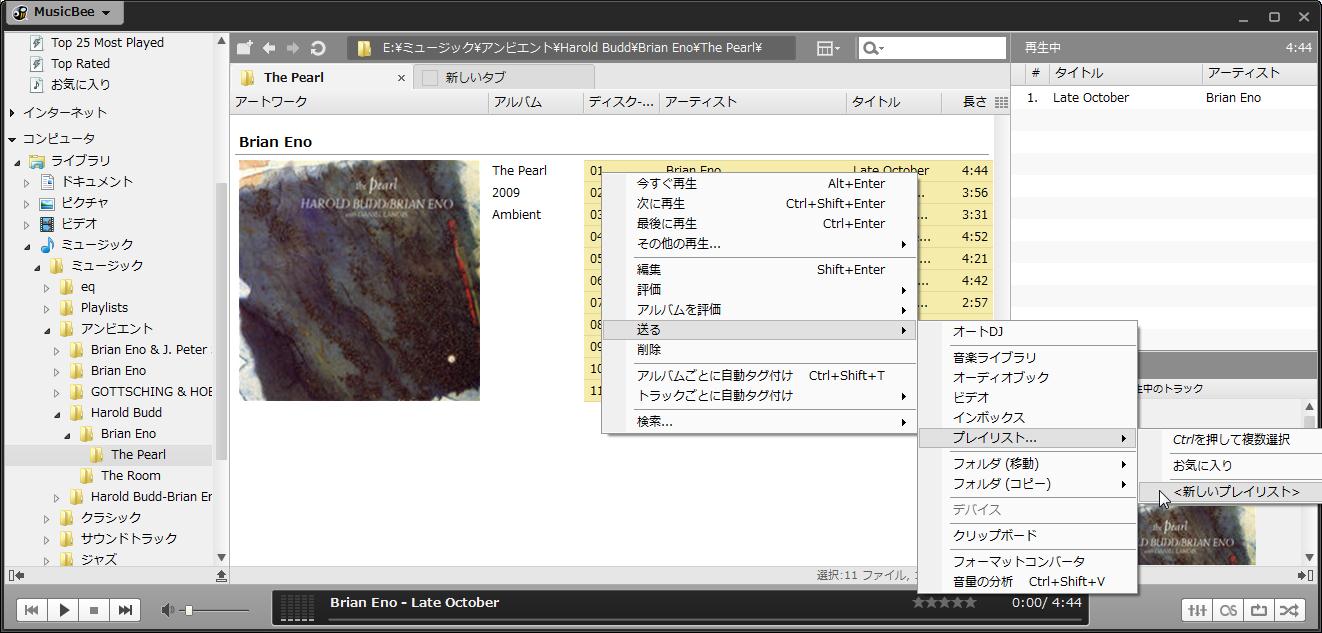Viewport: 1322px width, 633px height.
Task: Collapse the Harold Budd folder
Action: click(57, 413)
